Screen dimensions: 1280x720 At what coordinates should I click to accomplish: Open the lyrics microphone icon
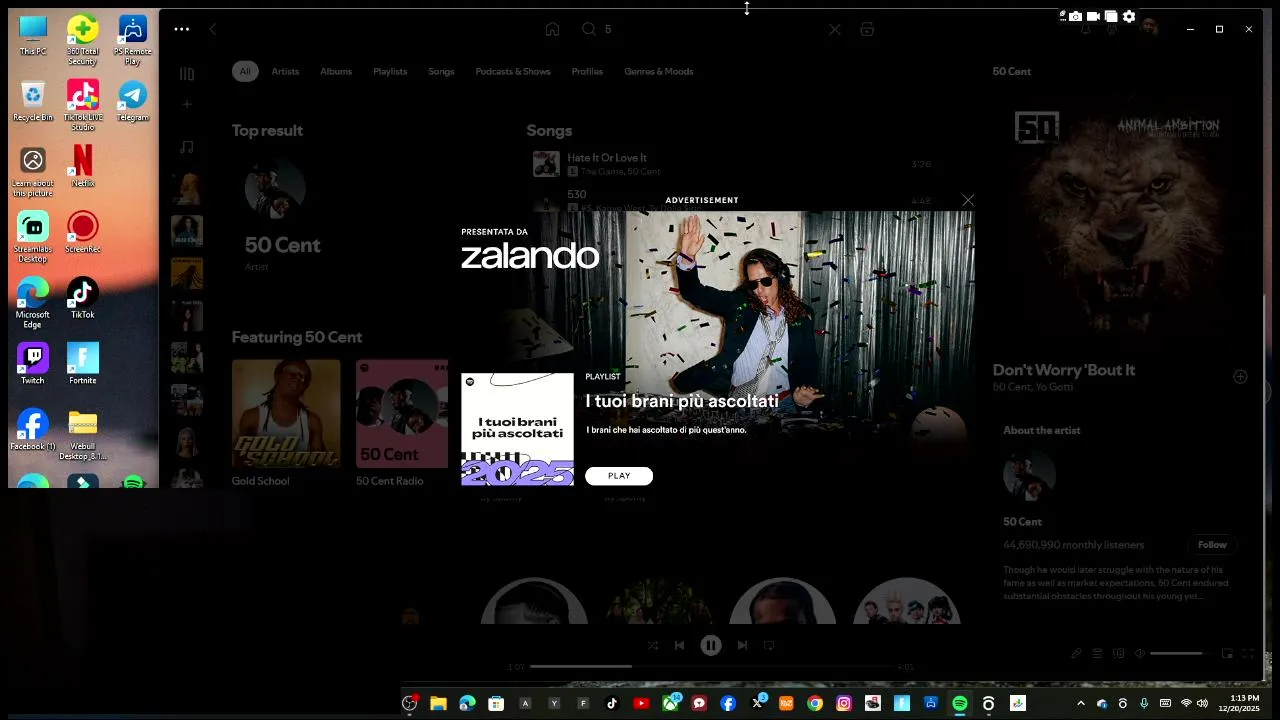[x=1076, y=653]
